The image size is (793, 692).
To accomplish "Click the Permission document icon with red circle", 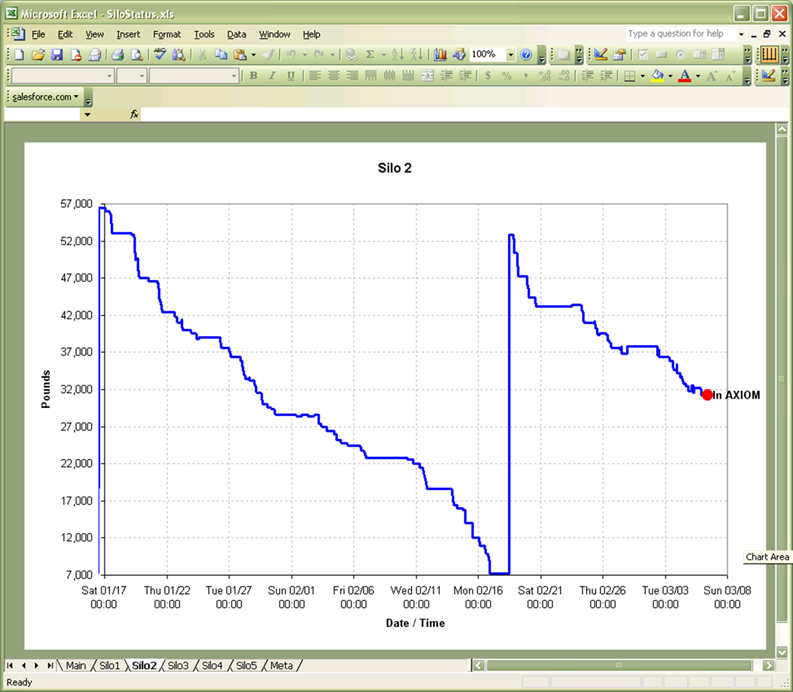I will [x=75, y=55].
